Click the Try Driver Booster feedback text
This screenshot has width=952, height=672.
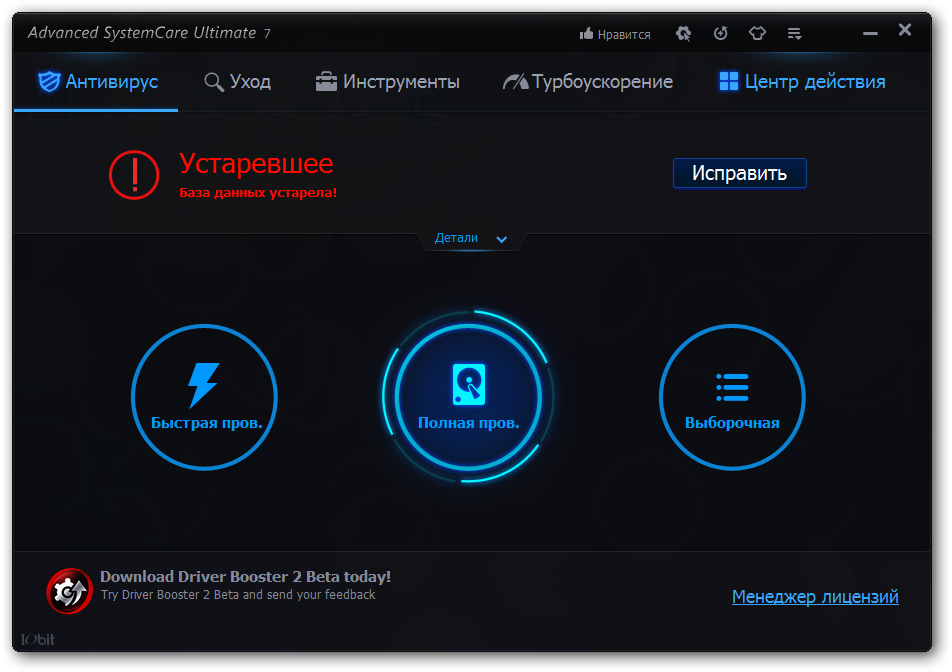point(238,595)
